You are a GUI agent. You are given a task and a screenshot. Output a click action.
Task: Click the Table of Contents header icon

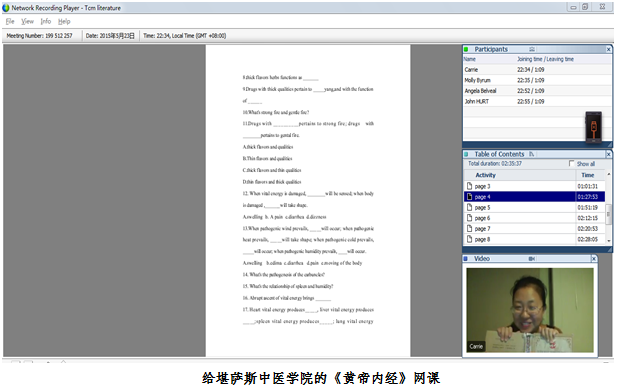tap(532, 154)
